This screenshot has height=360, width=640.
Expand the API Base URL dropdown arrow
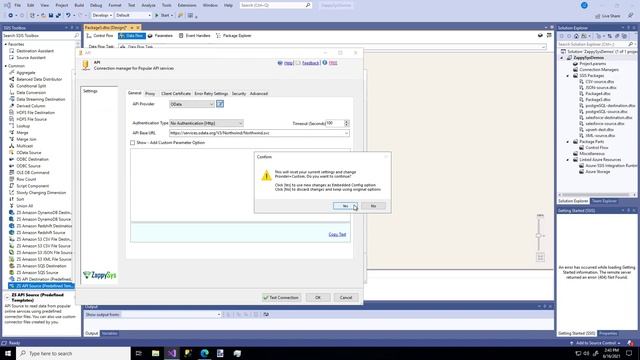(346, 133)
